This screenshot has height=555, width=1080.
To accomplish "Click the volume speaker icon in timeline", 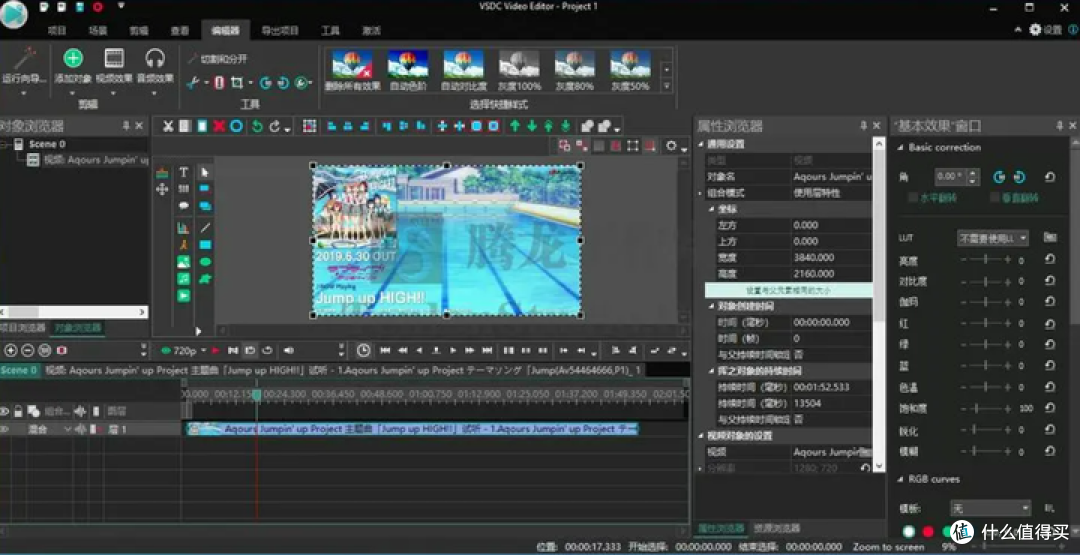I will tap(289, 350).
